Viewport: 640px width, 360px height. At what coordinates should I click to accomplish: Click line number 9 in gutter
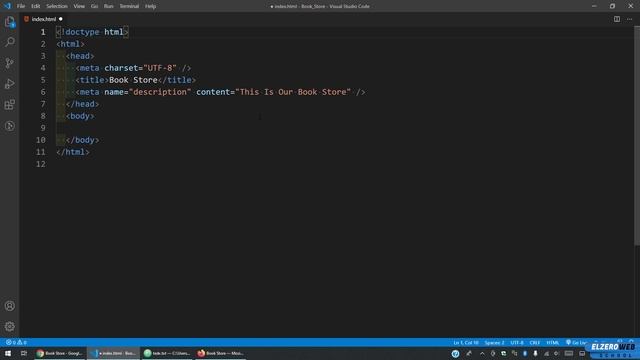(x=43, y=128)
